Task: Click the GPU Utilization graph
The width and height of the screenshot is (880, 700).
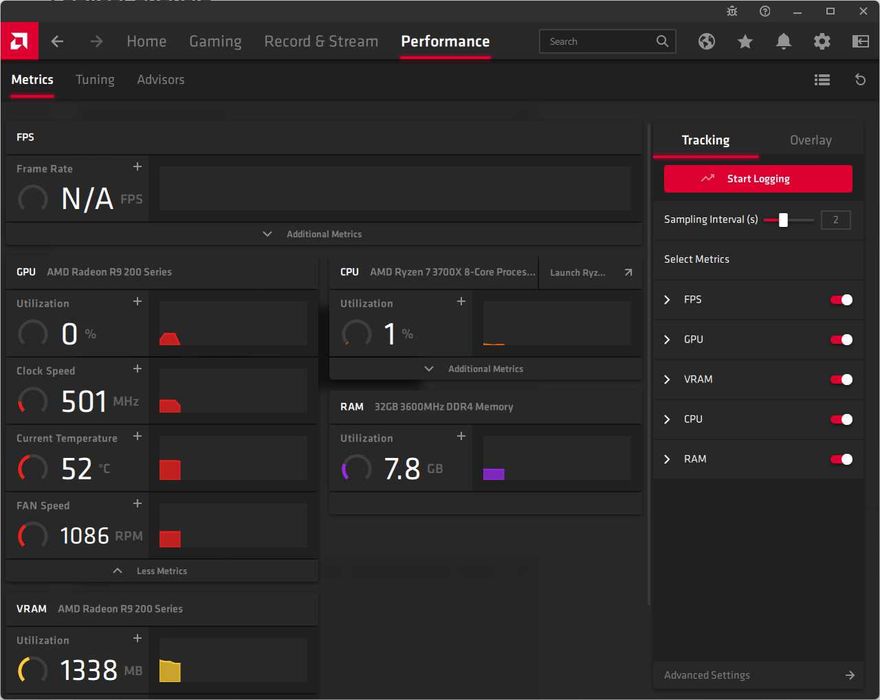Action: coord(233,323)
